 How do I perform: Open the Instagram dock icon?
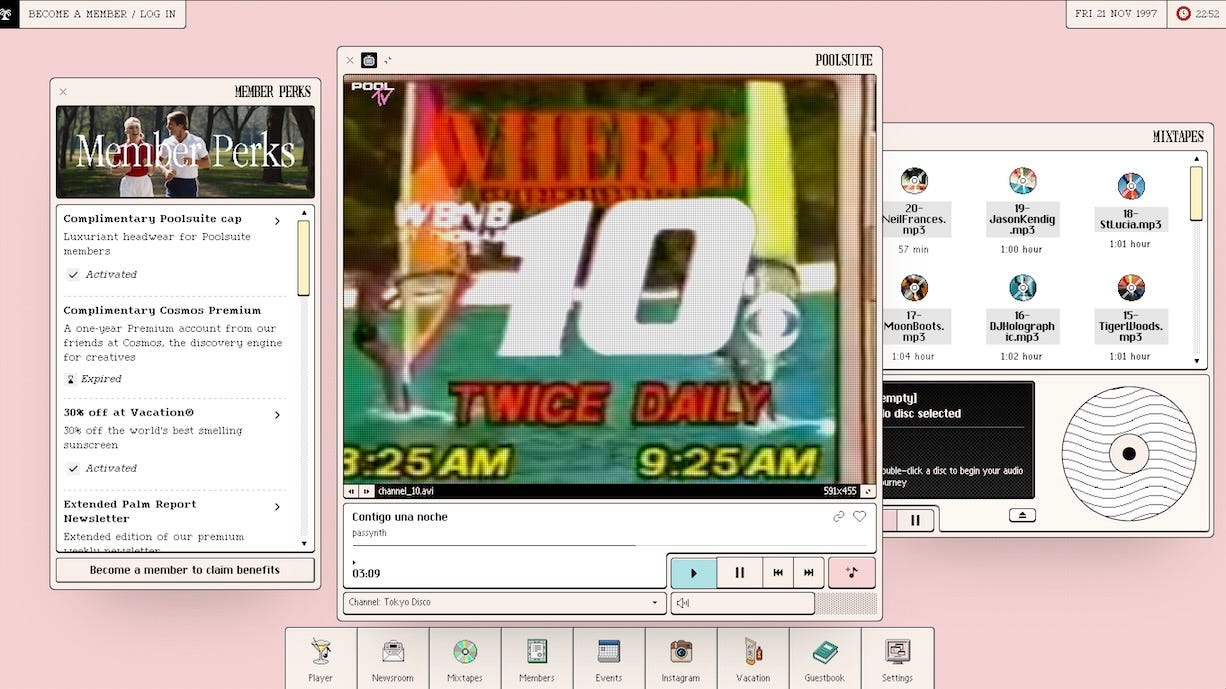(x=681, y=658)
